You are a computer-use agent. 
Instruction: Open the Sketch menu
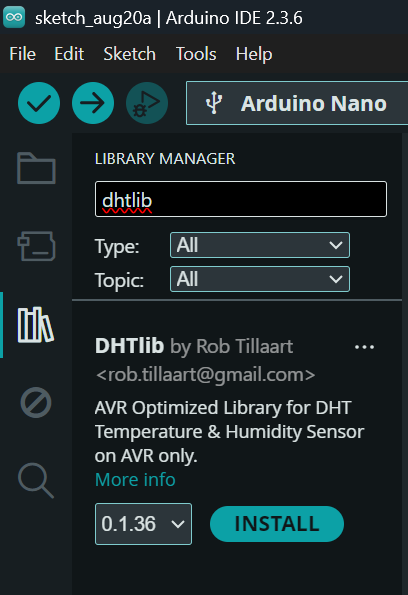click(x=130, y=54)
